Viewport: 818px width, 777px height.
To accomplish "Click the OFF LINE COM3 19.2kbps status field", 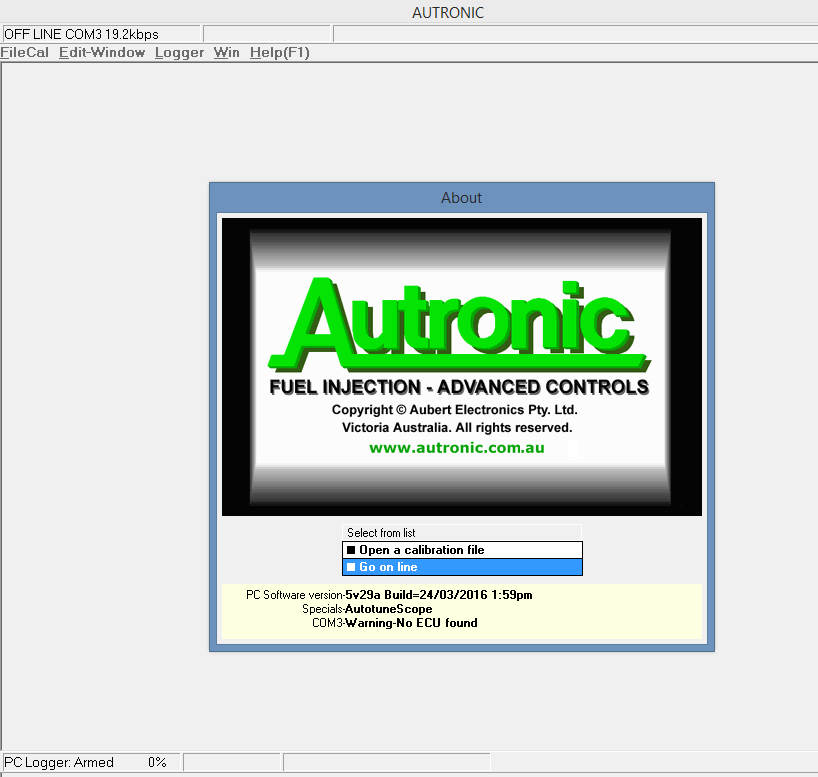I will coord(81,34).
